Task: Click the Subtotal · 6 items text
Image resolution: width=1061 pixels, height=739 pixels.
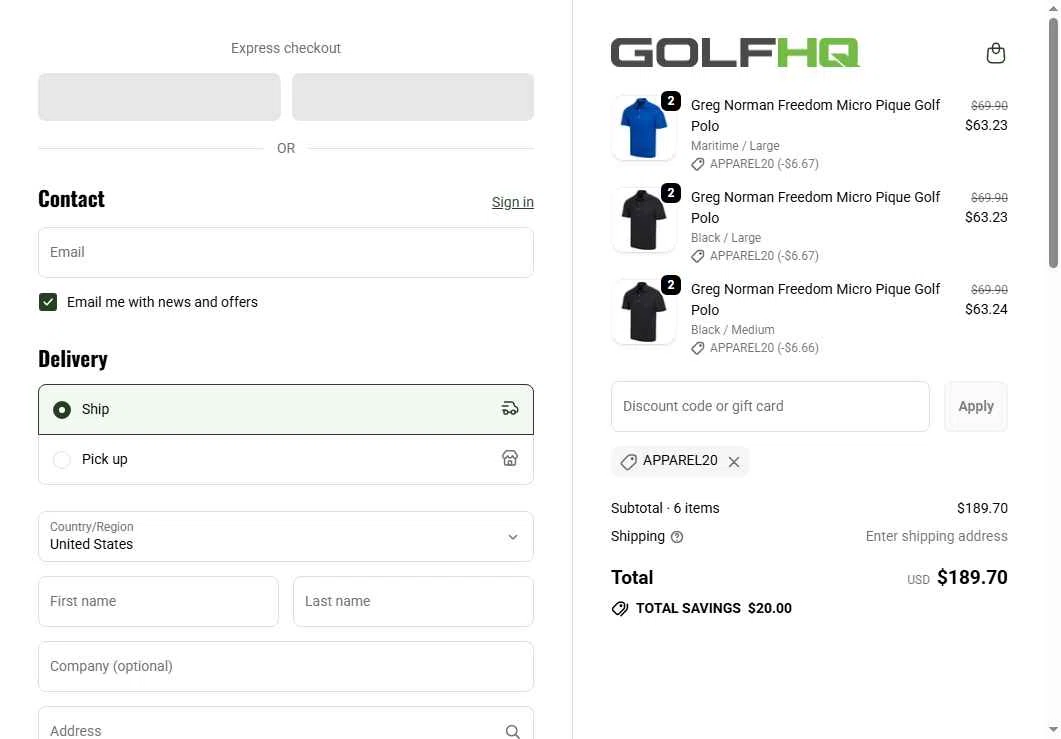Action: click(665, 508)
